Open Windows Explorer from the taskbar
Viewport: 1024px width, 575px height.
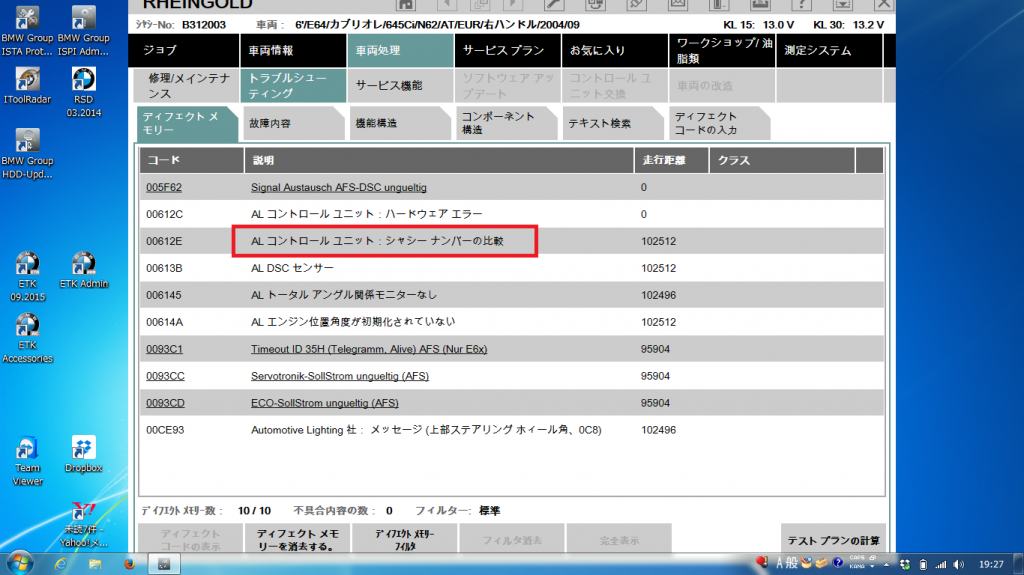pyautogui.click(x=95, y=563)
